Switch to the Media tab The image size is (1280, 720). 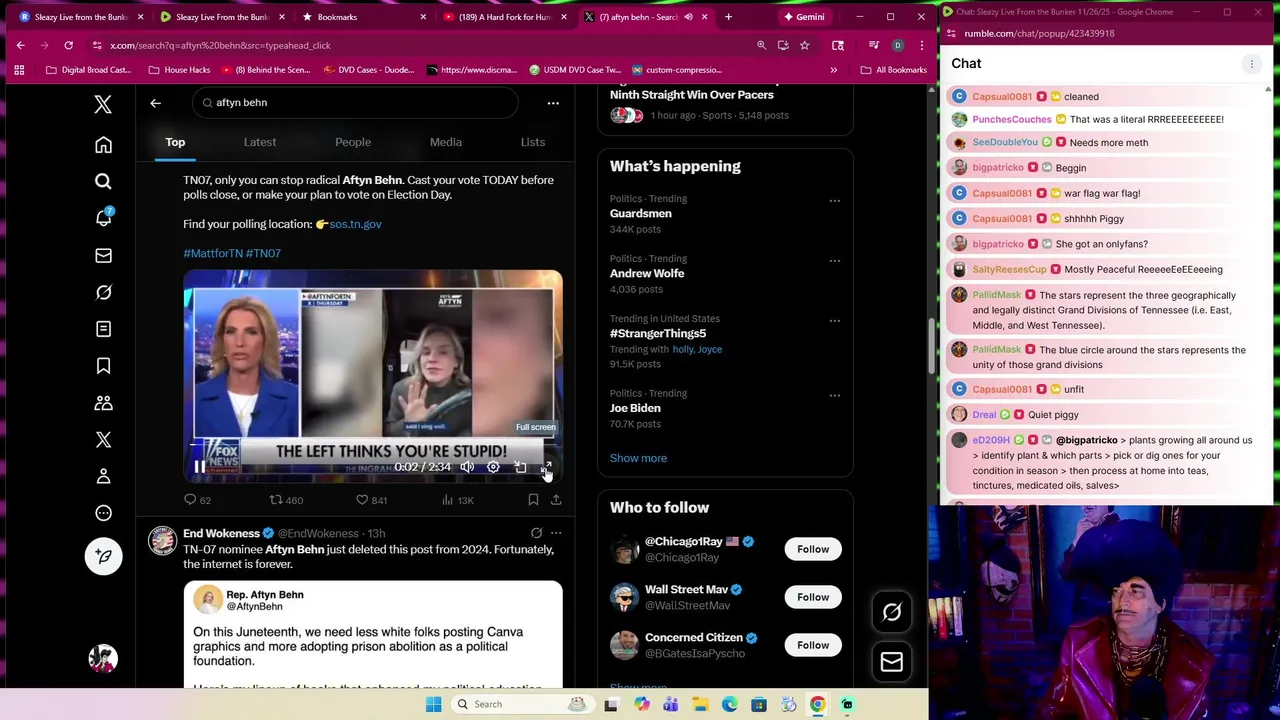pyautogui.click(x=446, y=142)
